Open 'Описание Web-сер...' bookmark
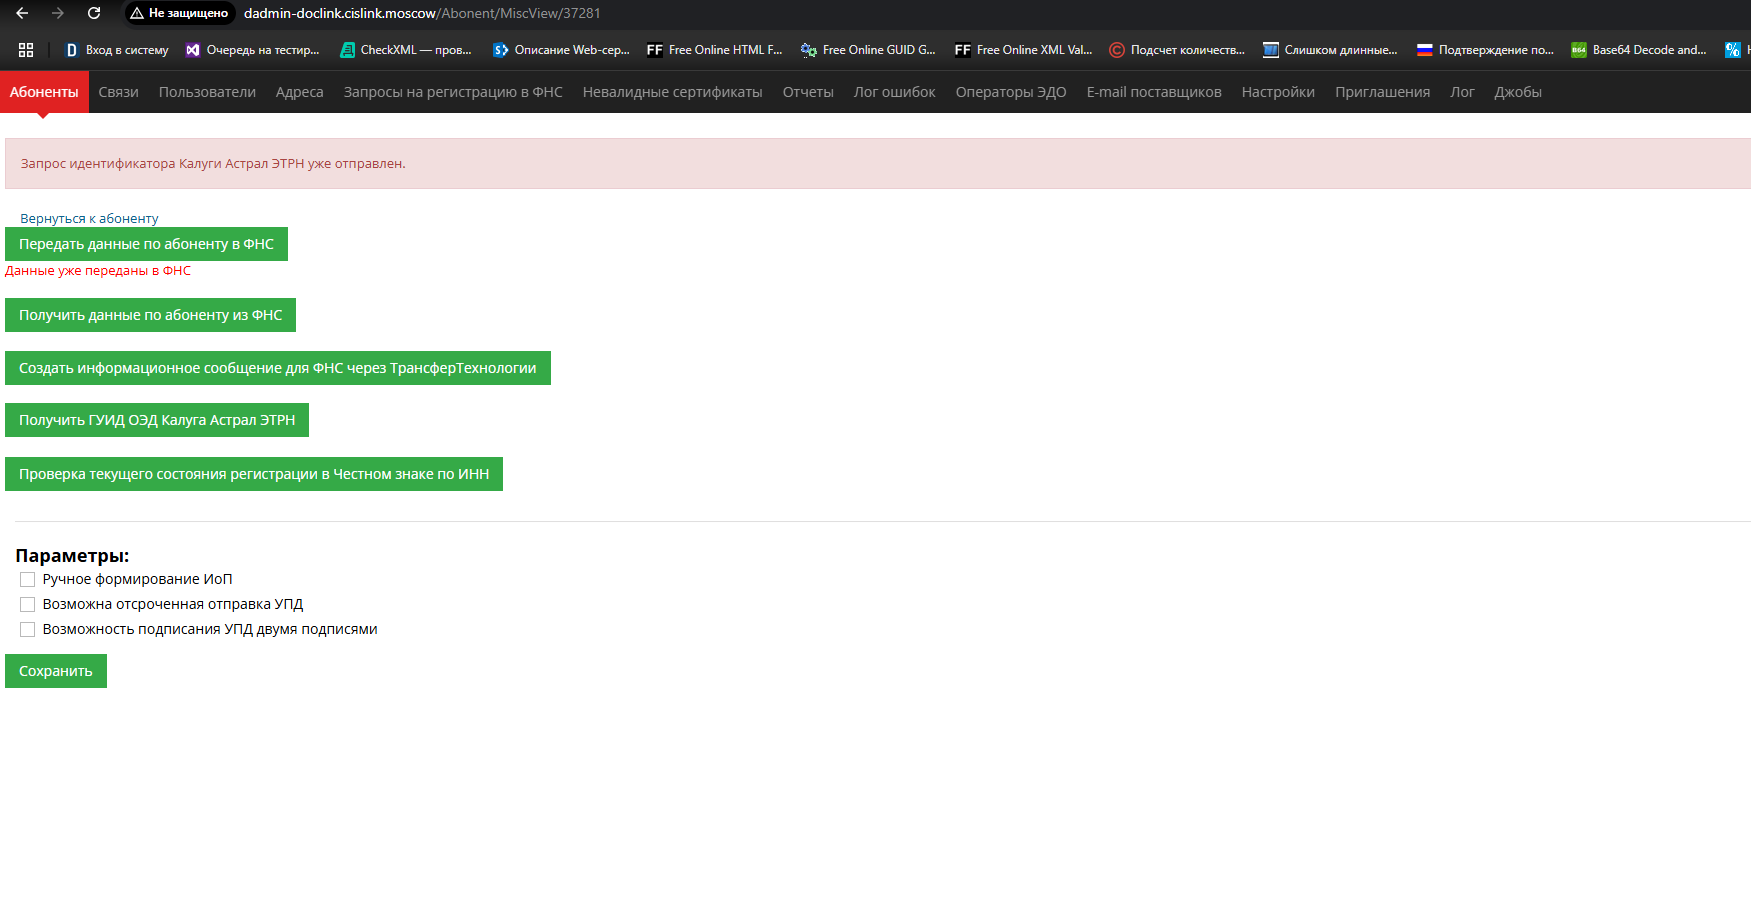Viewport: 1751px width, 923px height. 561,49
